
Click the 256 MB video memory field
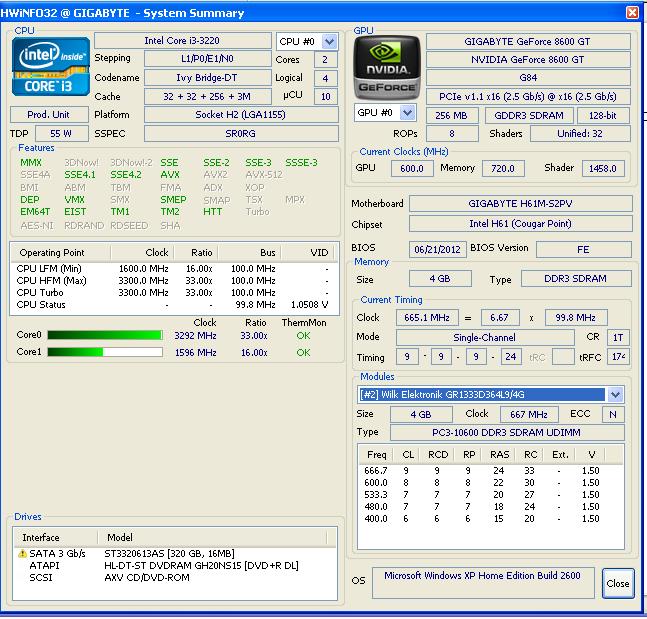pyautogui.click(x=452, y=116)
